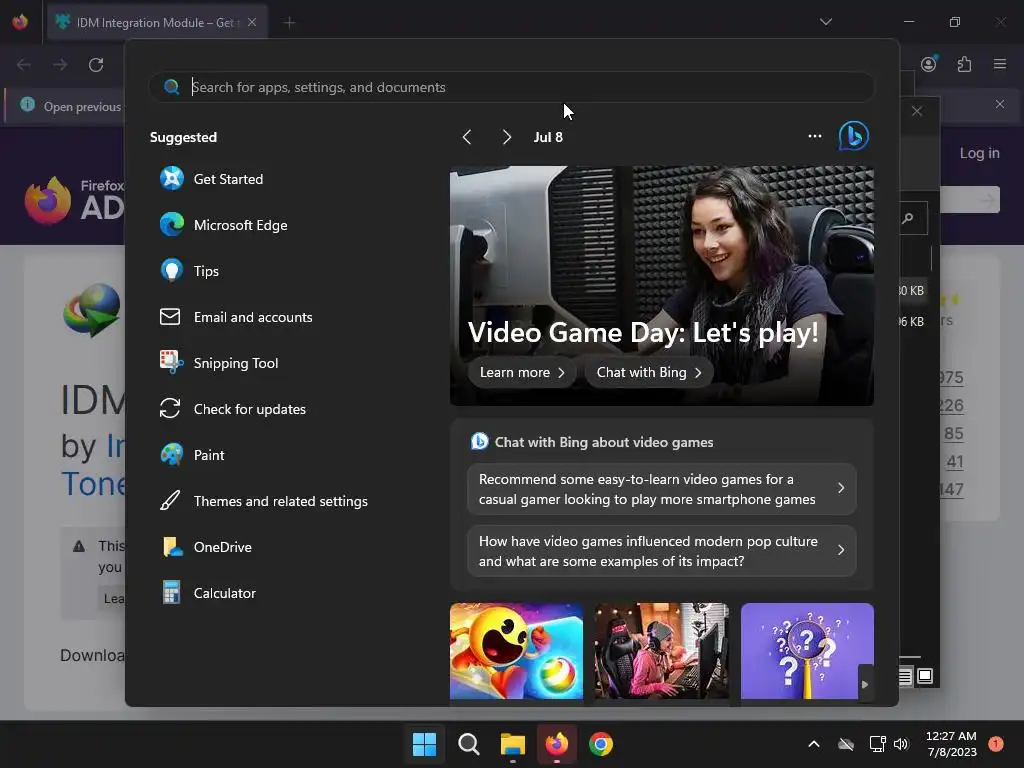Dismiss the Open previous tabs notification bar
The image size is (1024, 768).
[999, 104]
